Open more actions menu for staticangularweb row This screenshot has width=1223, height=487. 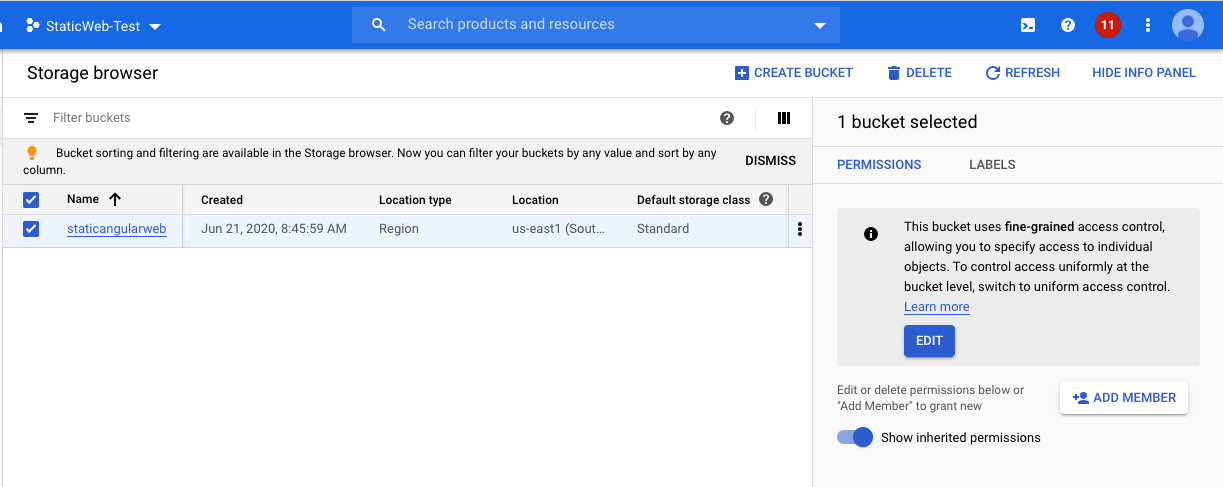coord(799,229)
